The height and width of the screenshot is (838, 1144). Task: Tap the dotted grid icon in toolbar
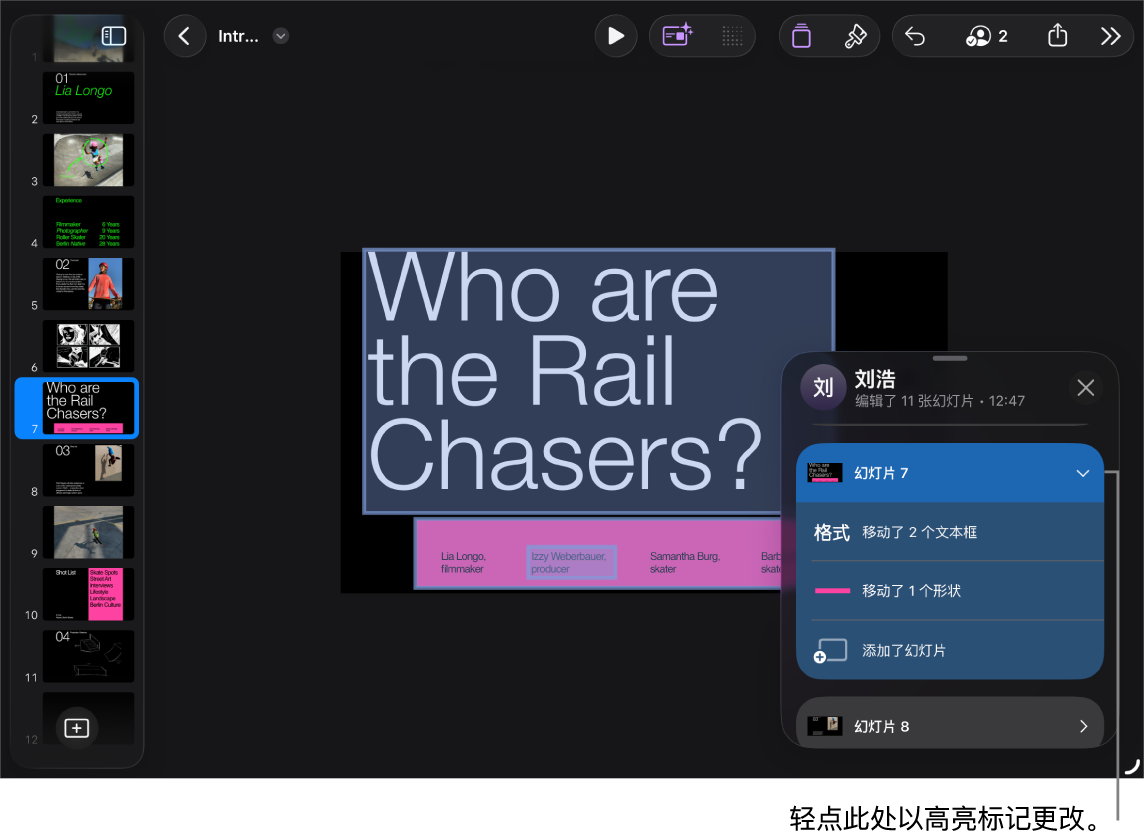pyautogui.click(x=732, y=36)
